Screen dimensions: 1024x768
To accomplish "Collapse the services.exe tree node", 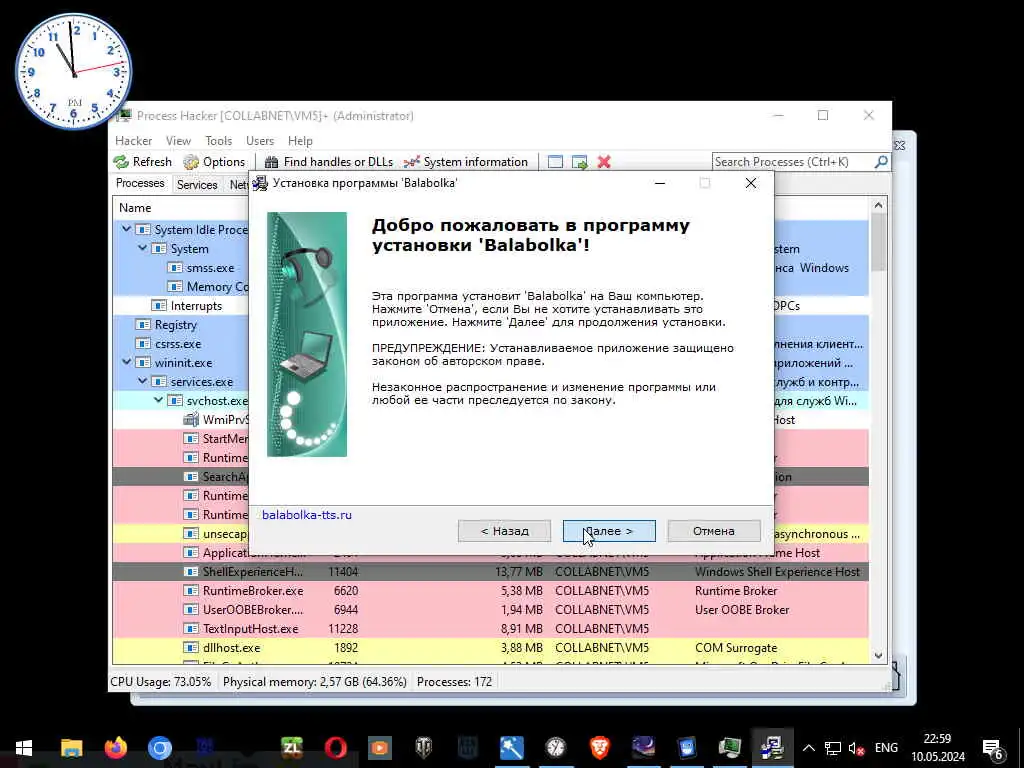I will tap(142, 381).
